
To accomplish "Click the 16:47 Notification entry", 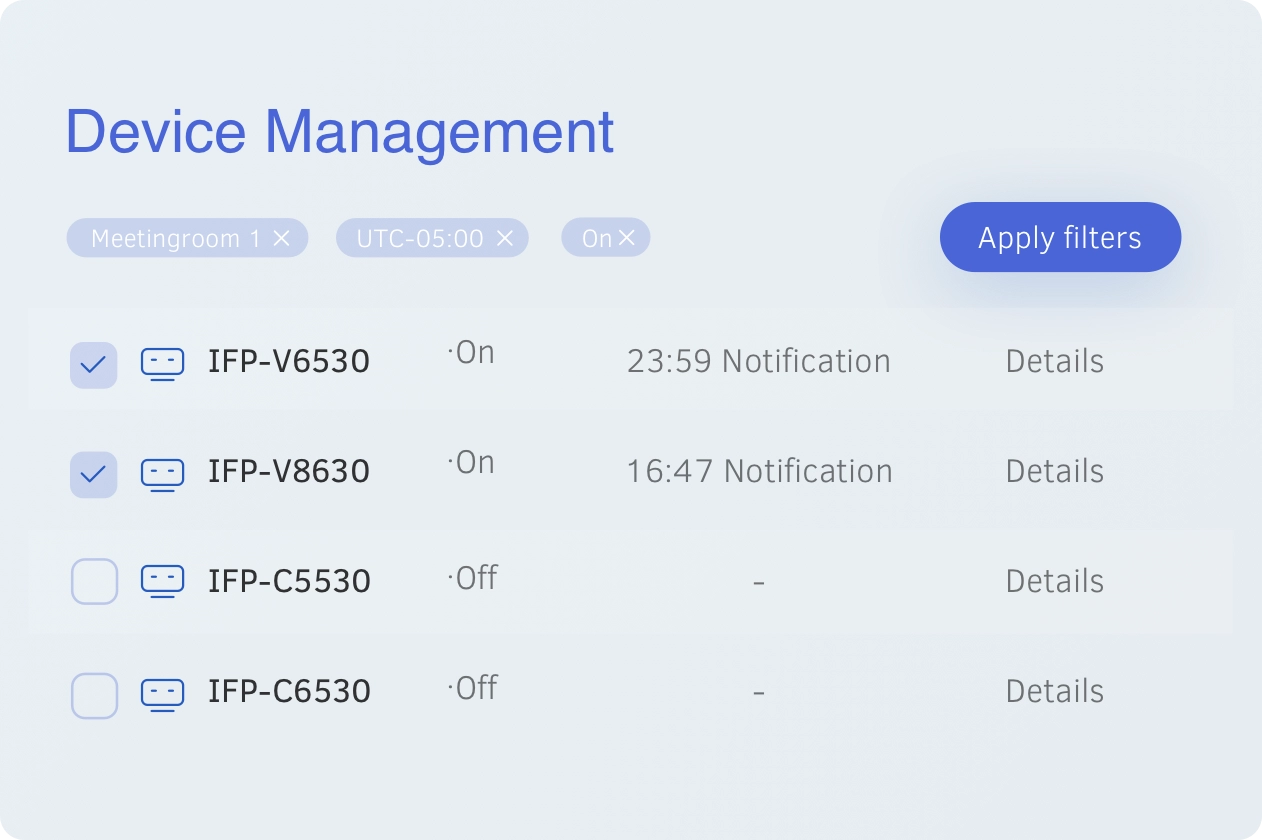I will 759,471.
